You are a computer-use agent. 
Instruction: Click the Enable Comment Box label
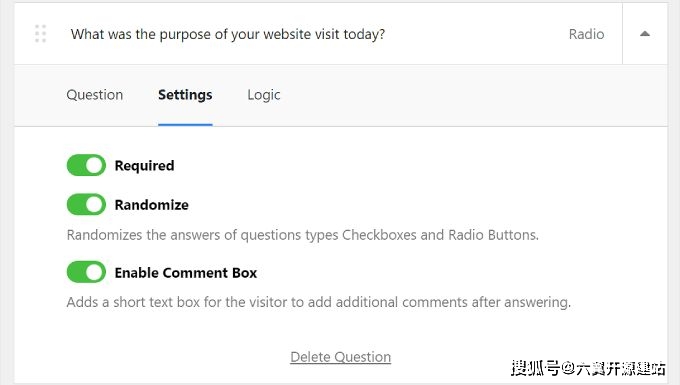186,273
